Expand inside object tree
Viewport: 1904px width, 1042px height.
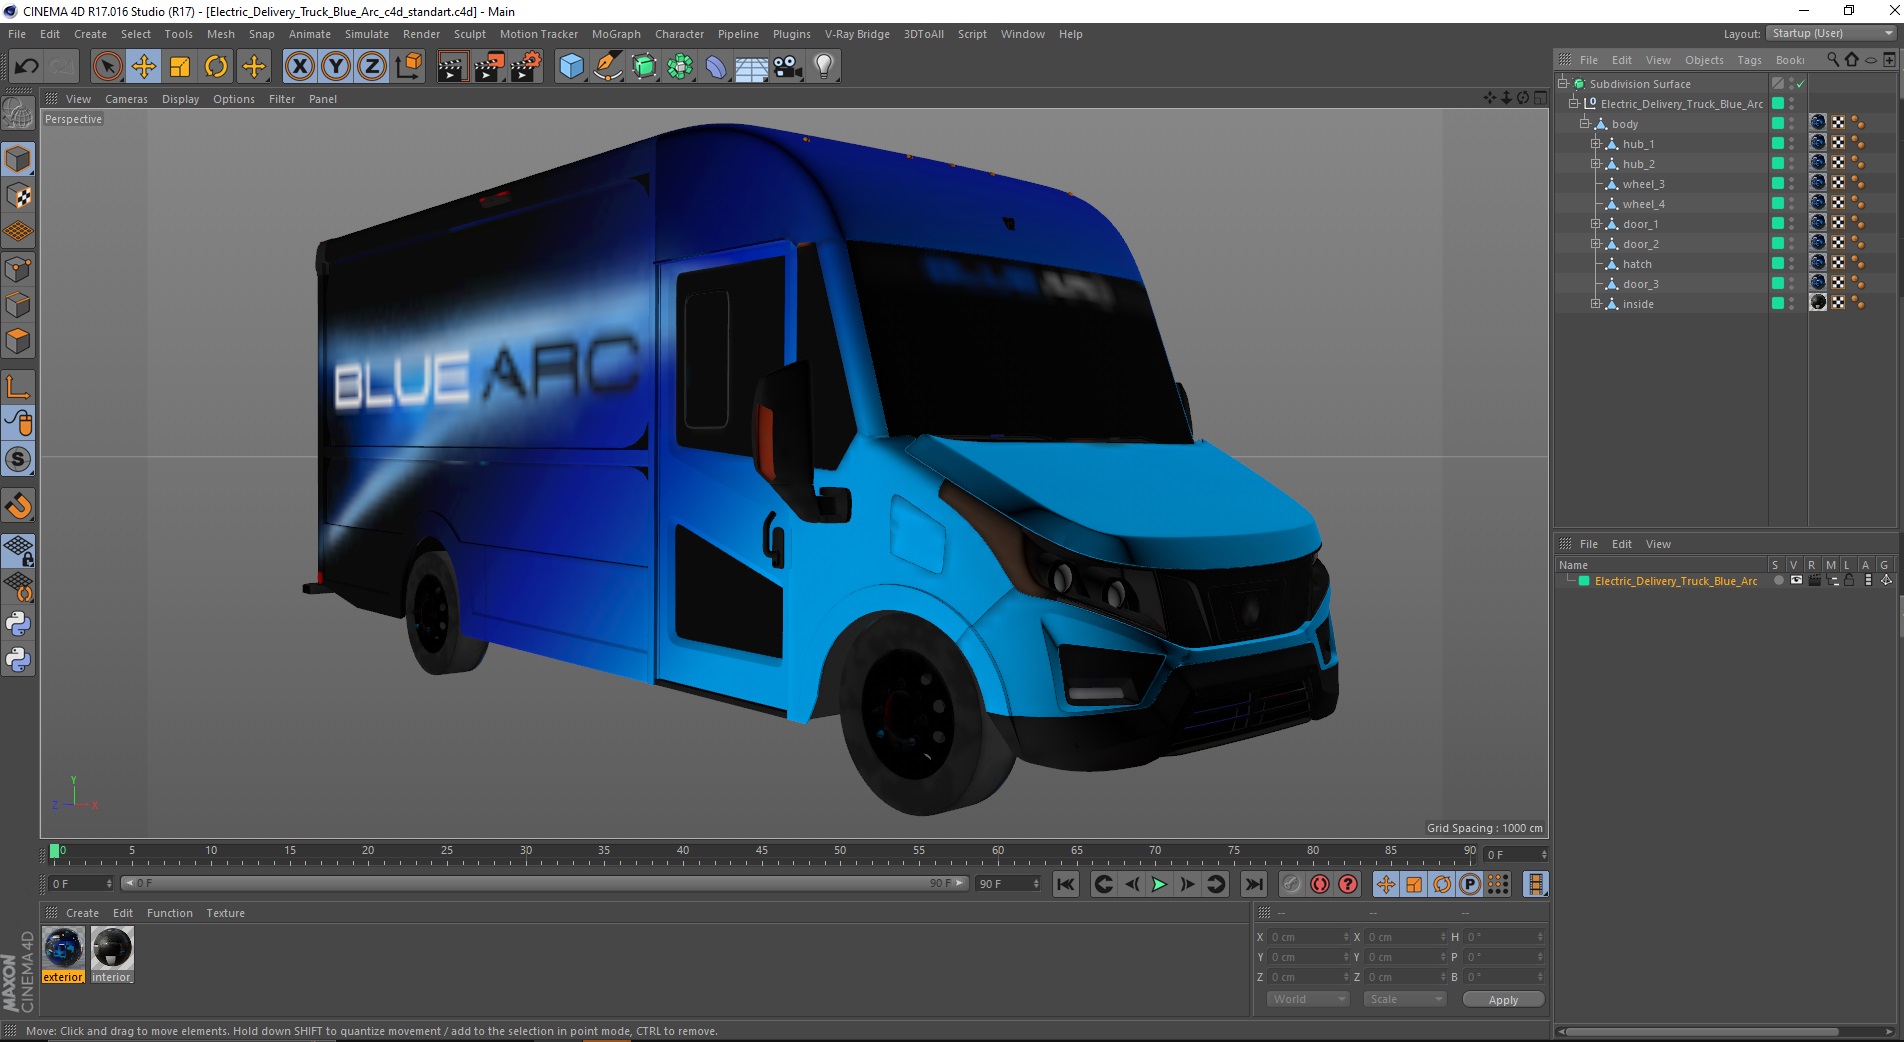pos(1596,304)
